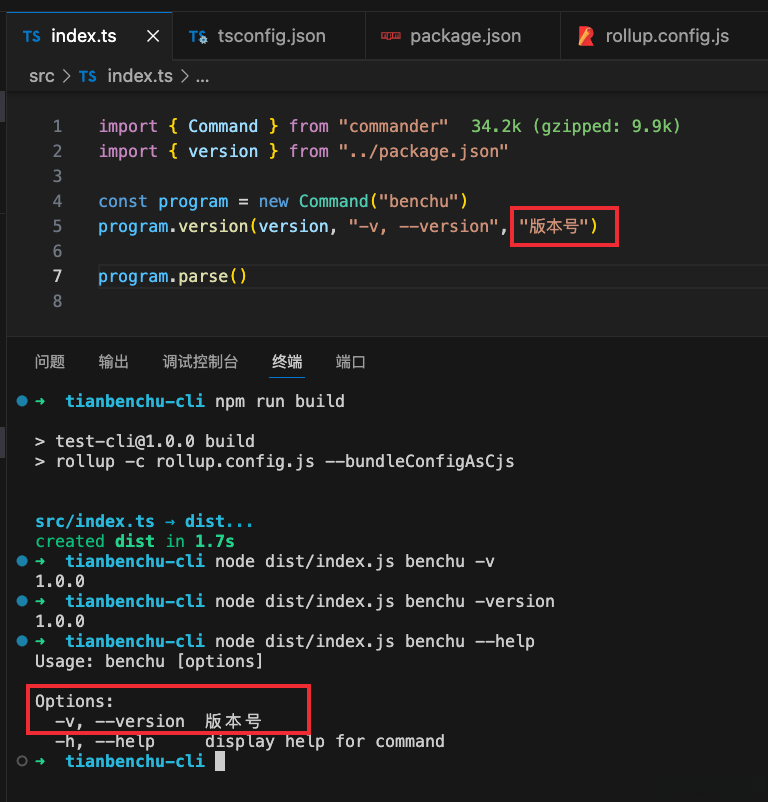Click the first "1.0.0" output after benchu -v
Screen dimensions: 768x802
tap(60, 581)
